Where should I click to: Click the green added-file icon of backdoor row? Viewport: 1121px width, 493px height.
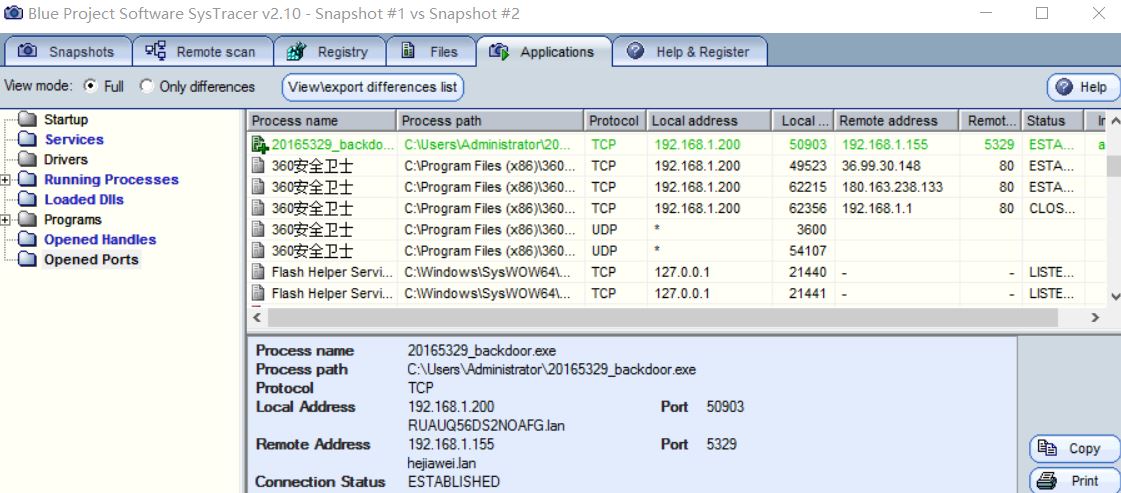260,144
